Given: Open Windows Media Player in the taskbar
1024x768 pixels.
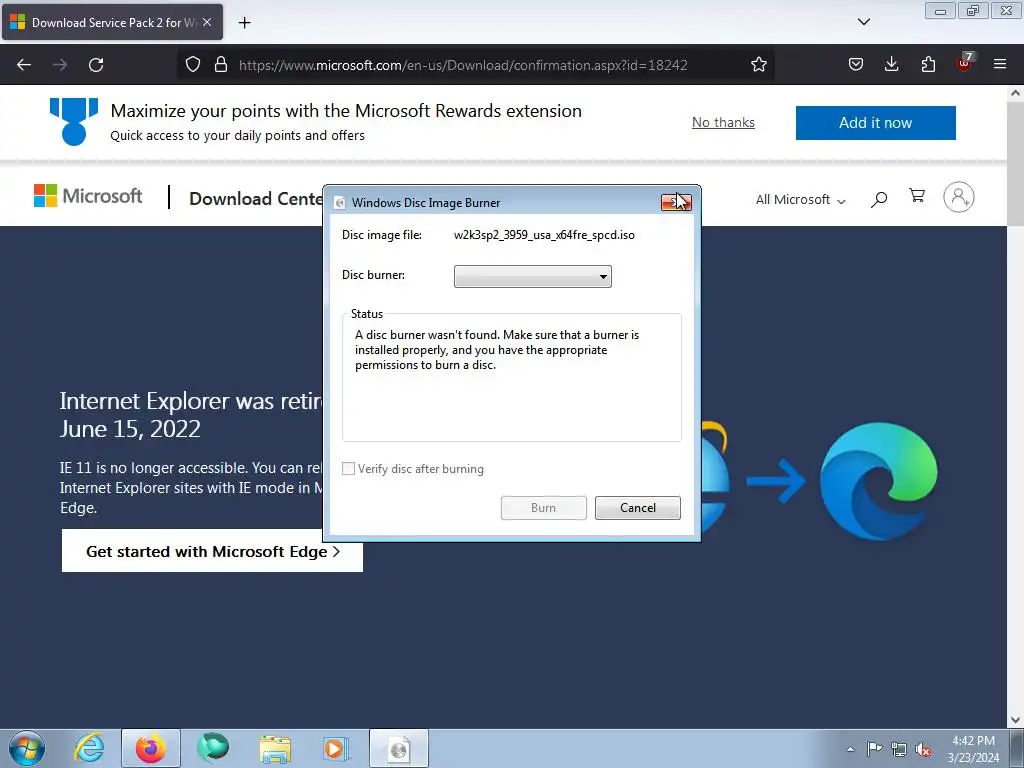Looking at the screenshot, I should pyautogui.click(x=337, y=748).
